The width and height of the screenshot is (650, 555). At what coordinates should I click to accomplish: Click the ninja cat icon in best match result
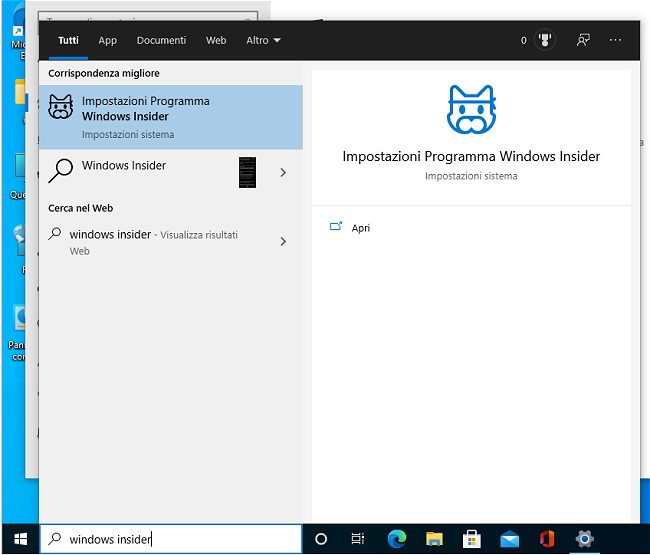(61, 107)
